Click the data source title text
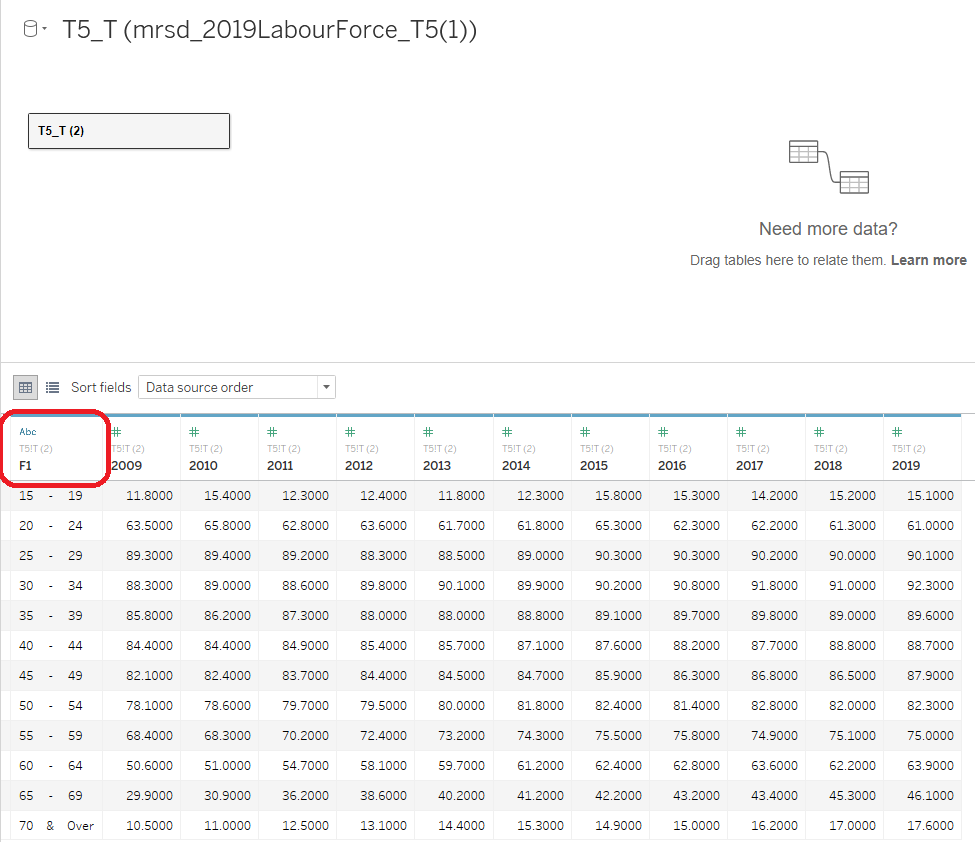The image size is (975, 842). [269, 30]
